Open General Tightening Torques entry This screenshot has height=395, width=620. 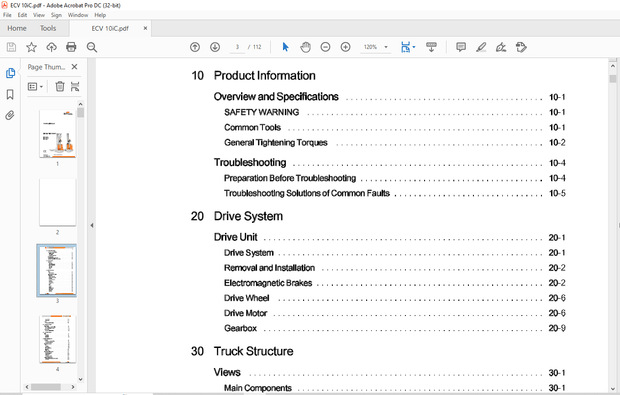(276, 143)
